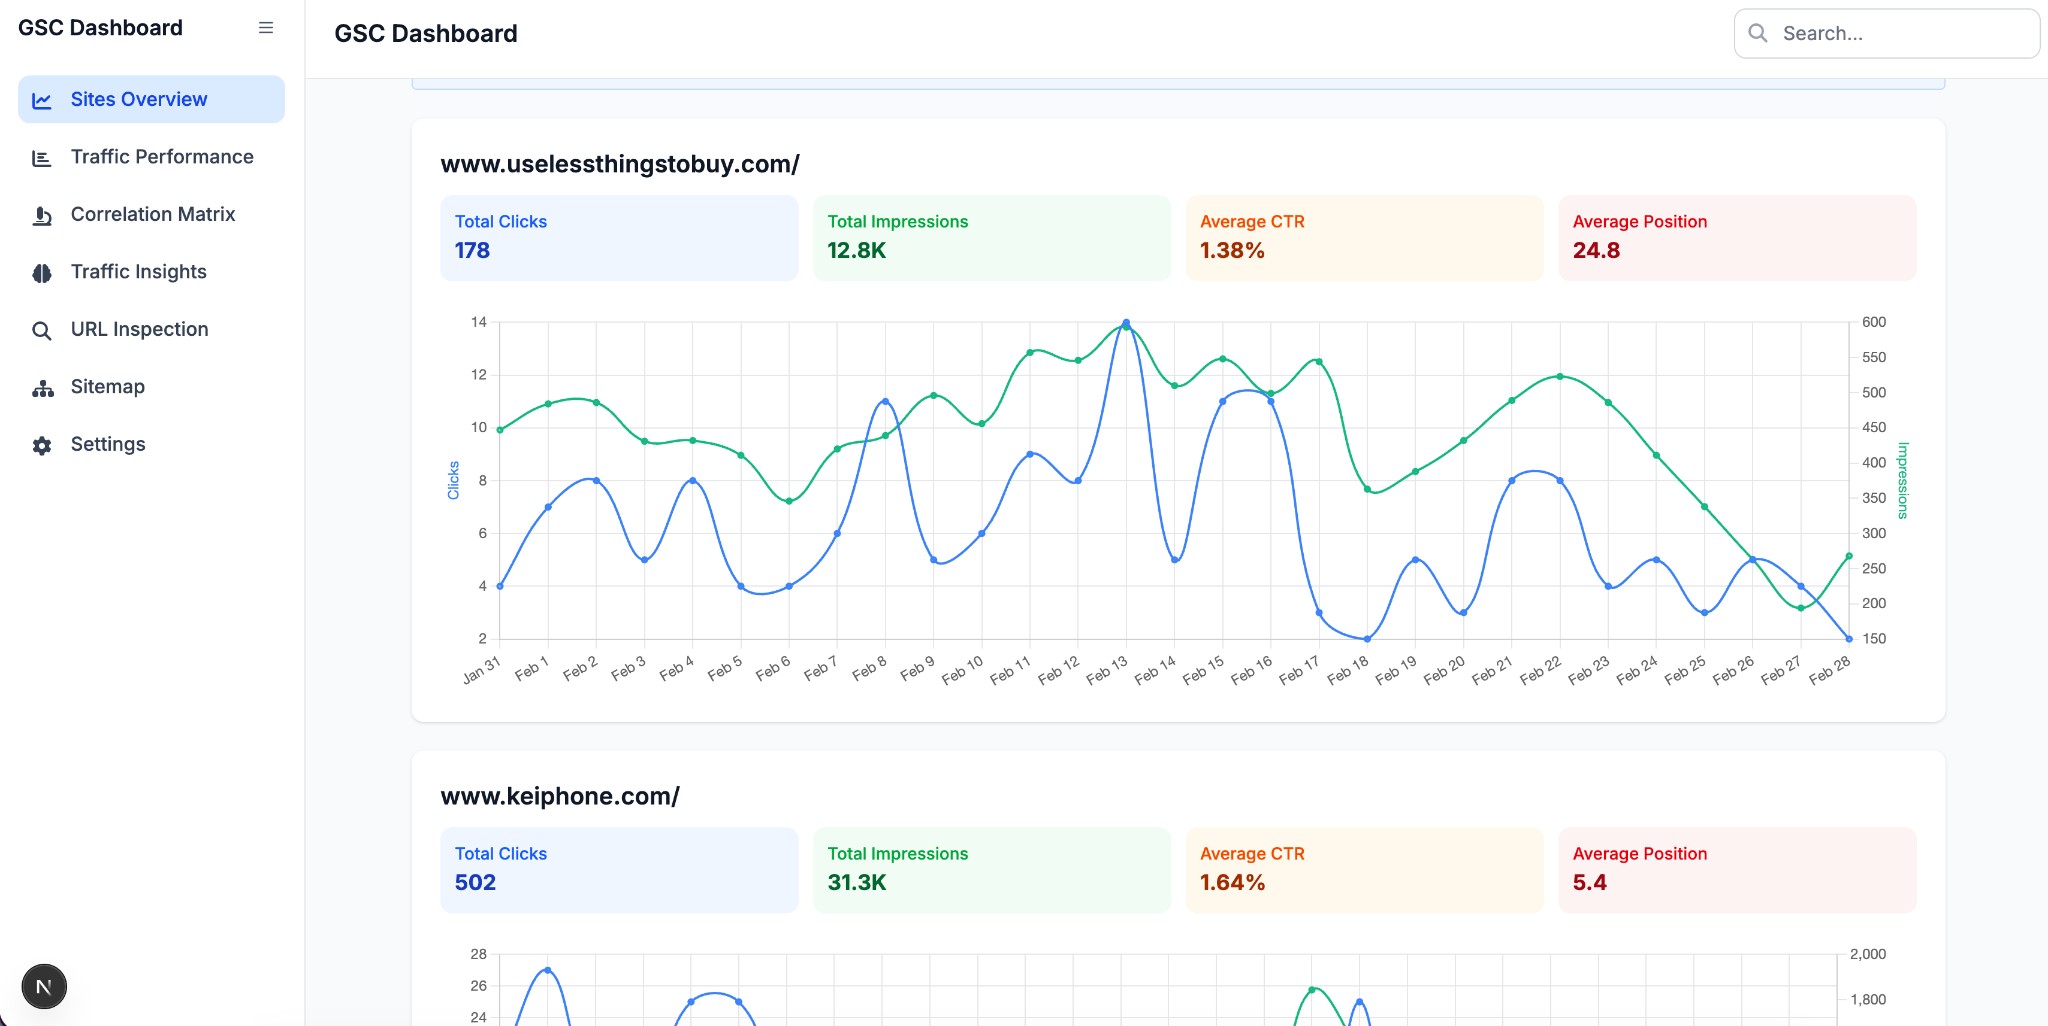Select Average Position 24.8 card
This screenshot has height=1026, width=2048.
1737,238
